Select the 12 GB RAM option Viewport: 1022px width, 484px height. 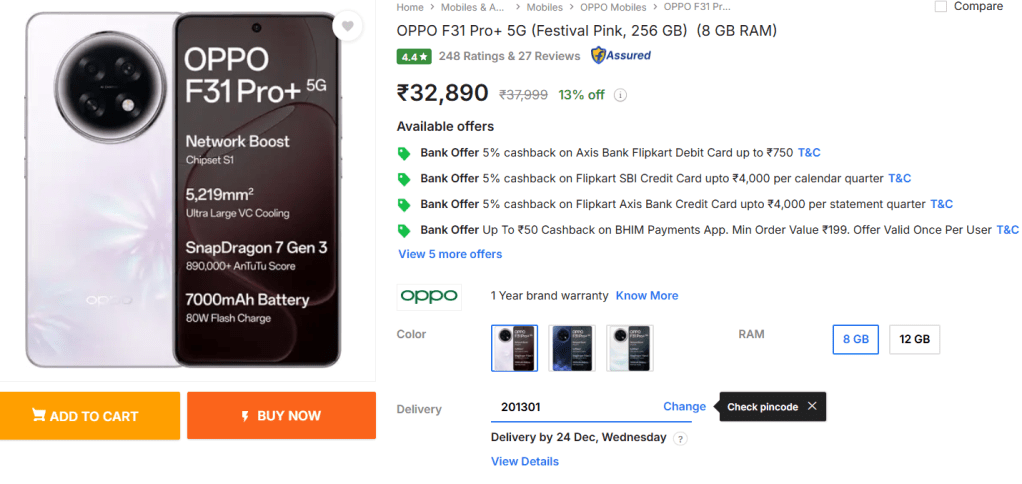[914, 340]
